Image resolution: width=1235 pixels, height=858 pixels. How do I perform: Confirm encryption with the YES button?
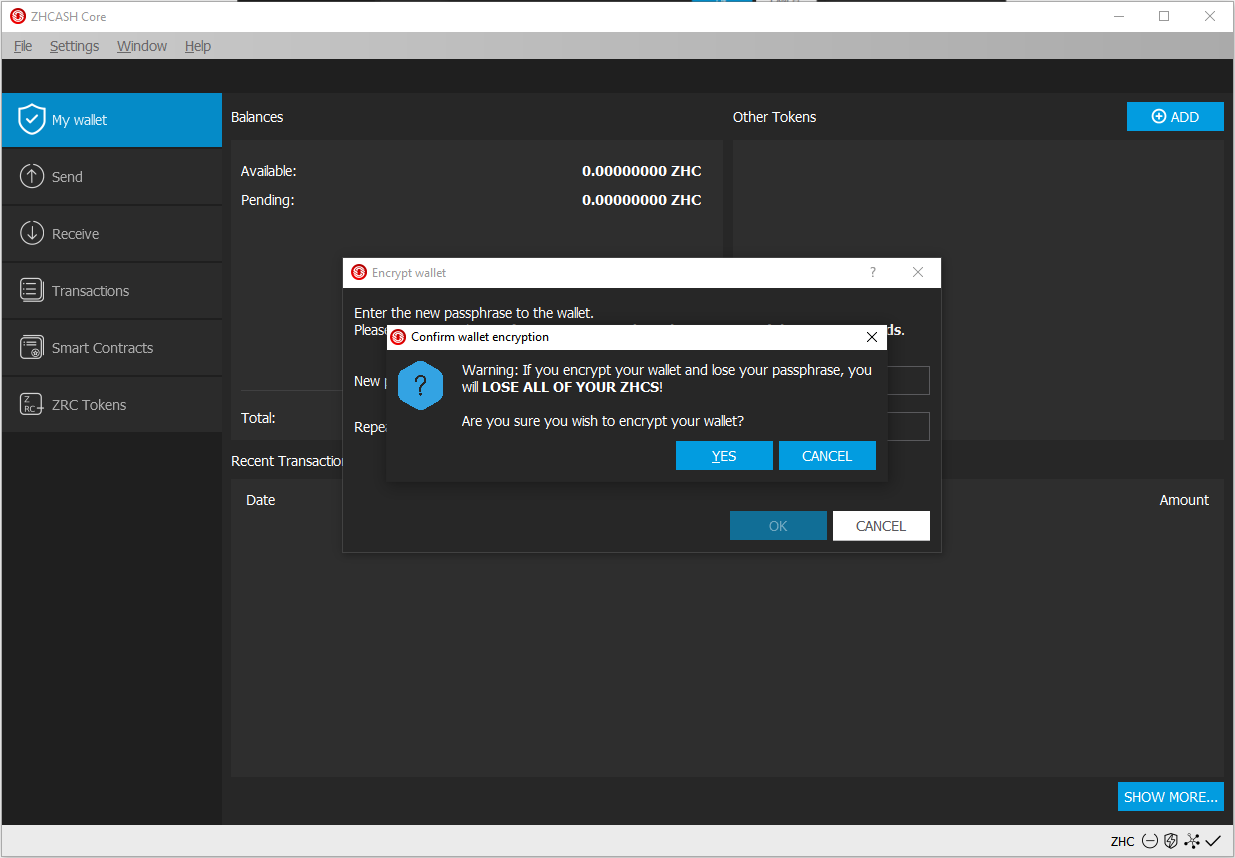724,456
